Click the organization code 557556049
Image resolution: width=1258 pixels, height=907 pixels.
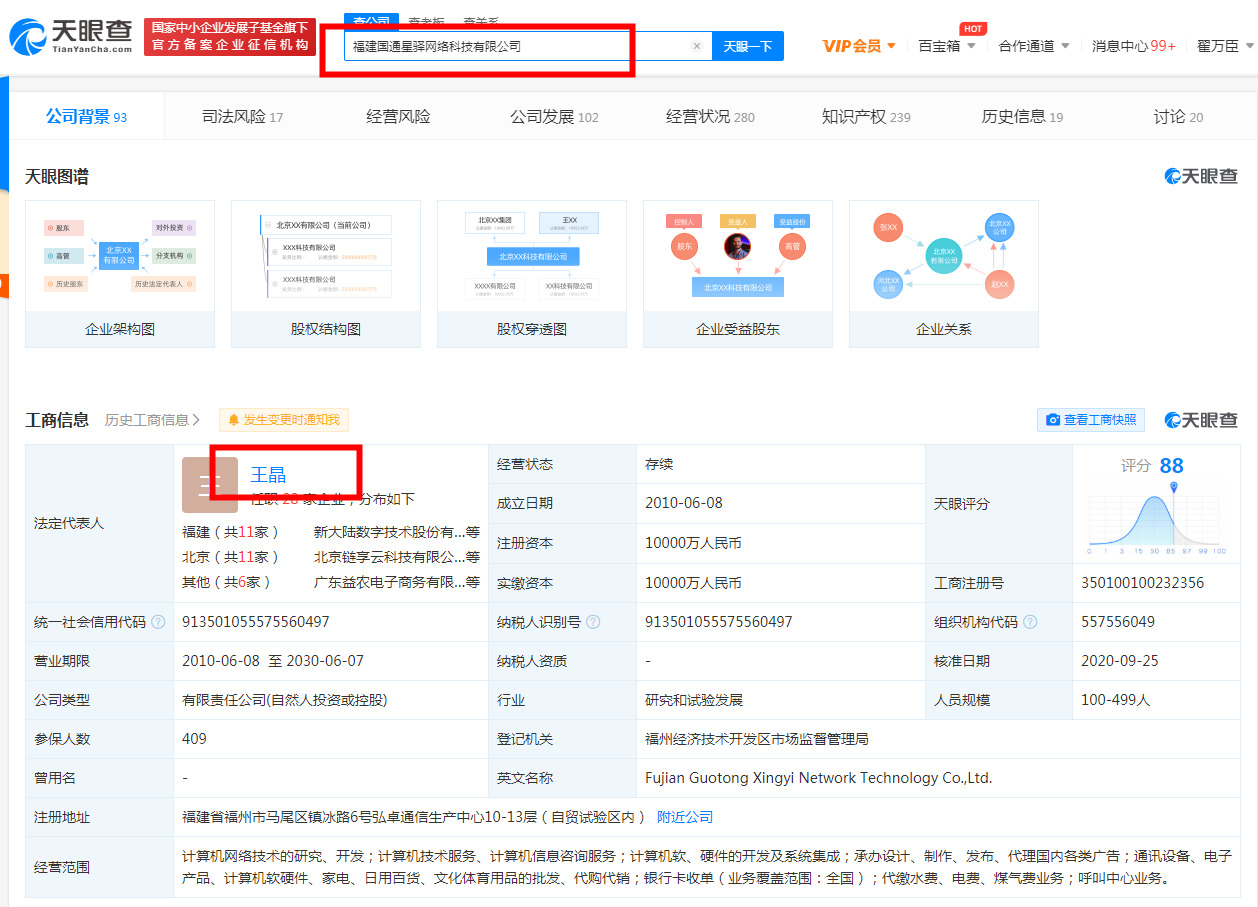click(x=1118, y=622)
